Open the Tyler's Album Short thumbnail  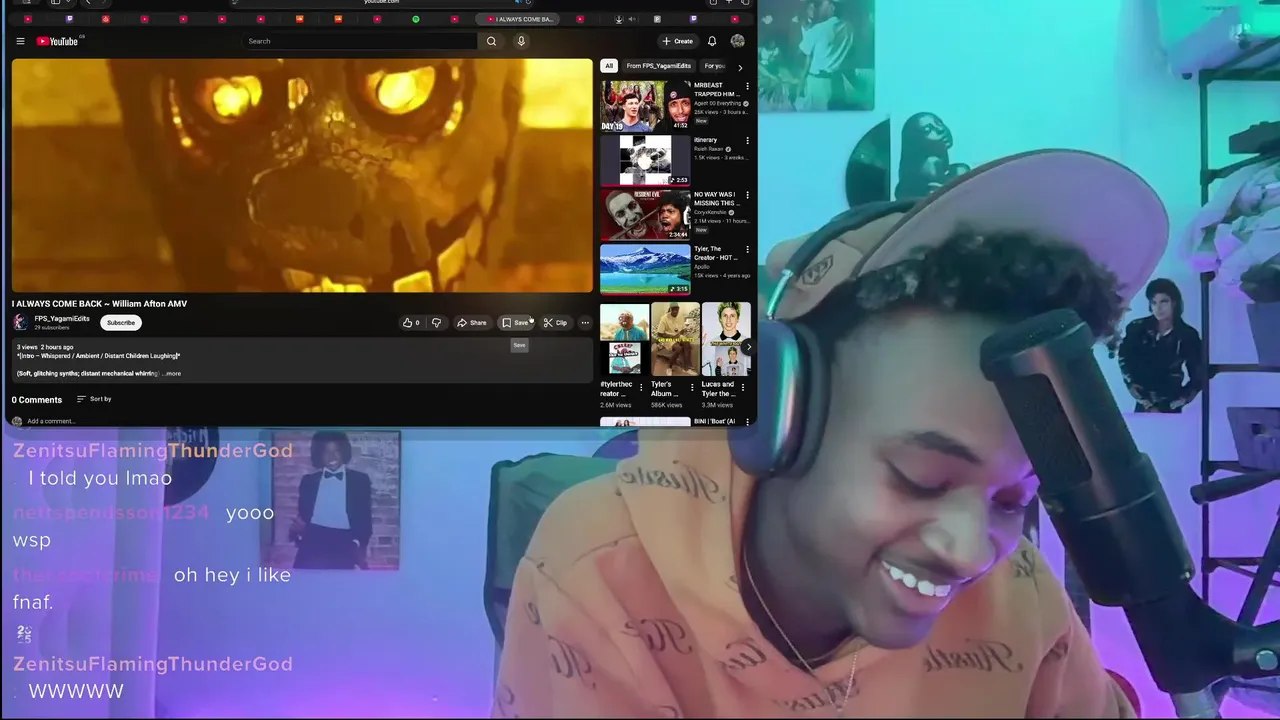[675, 339]
